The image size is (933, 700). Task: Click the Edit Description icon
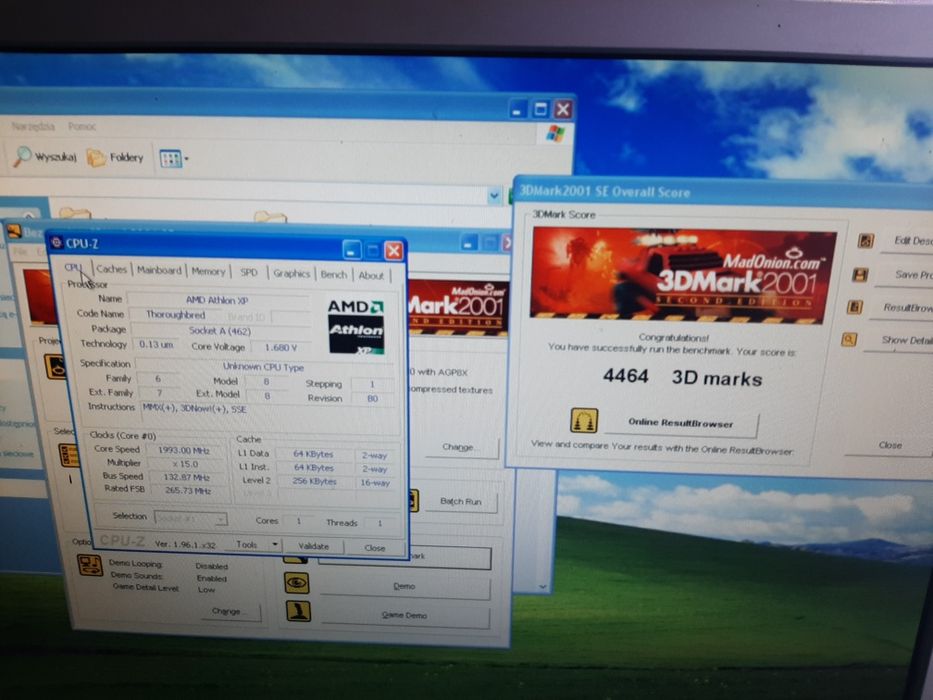tap(865, 240)
